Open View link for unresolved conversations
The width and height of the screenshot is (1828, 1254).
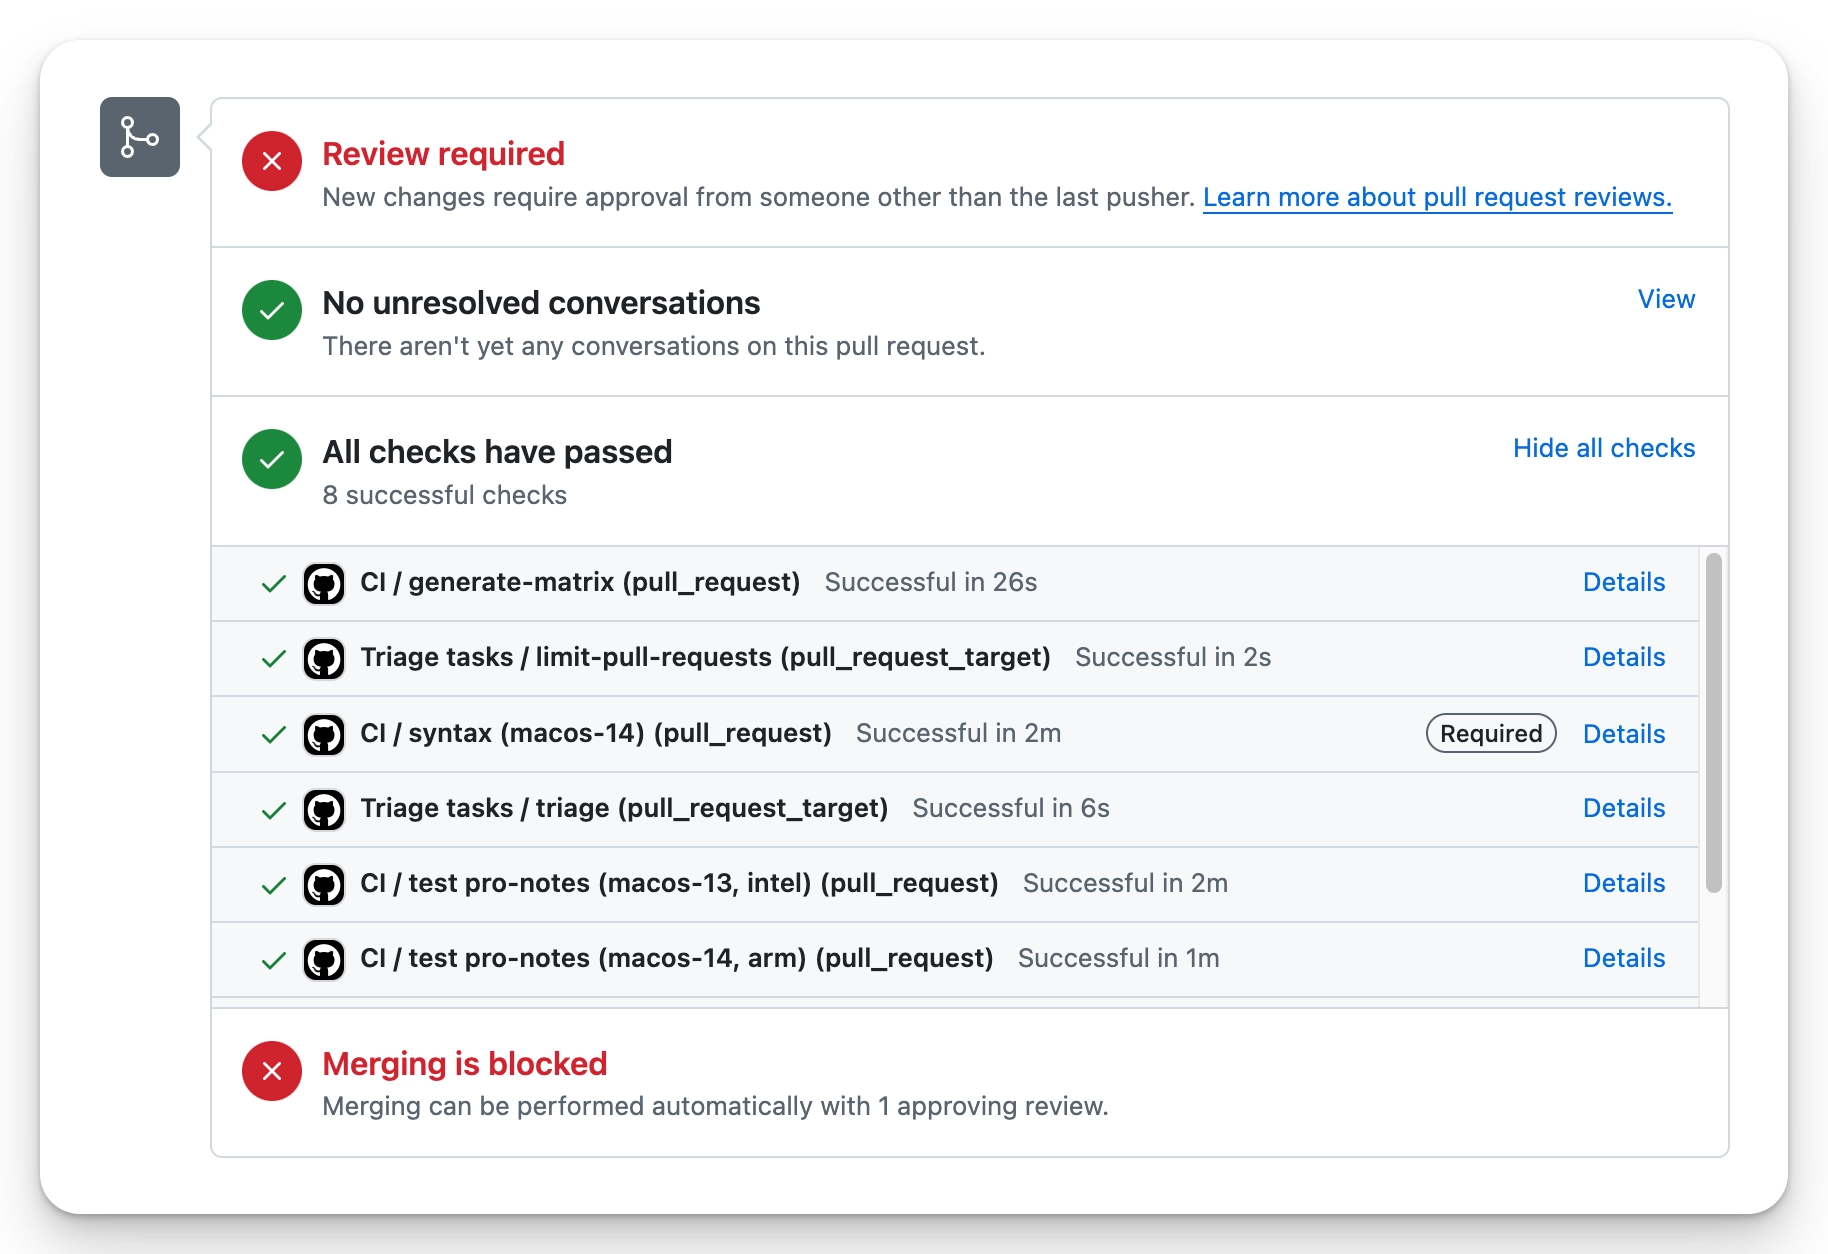(1666, 299)
